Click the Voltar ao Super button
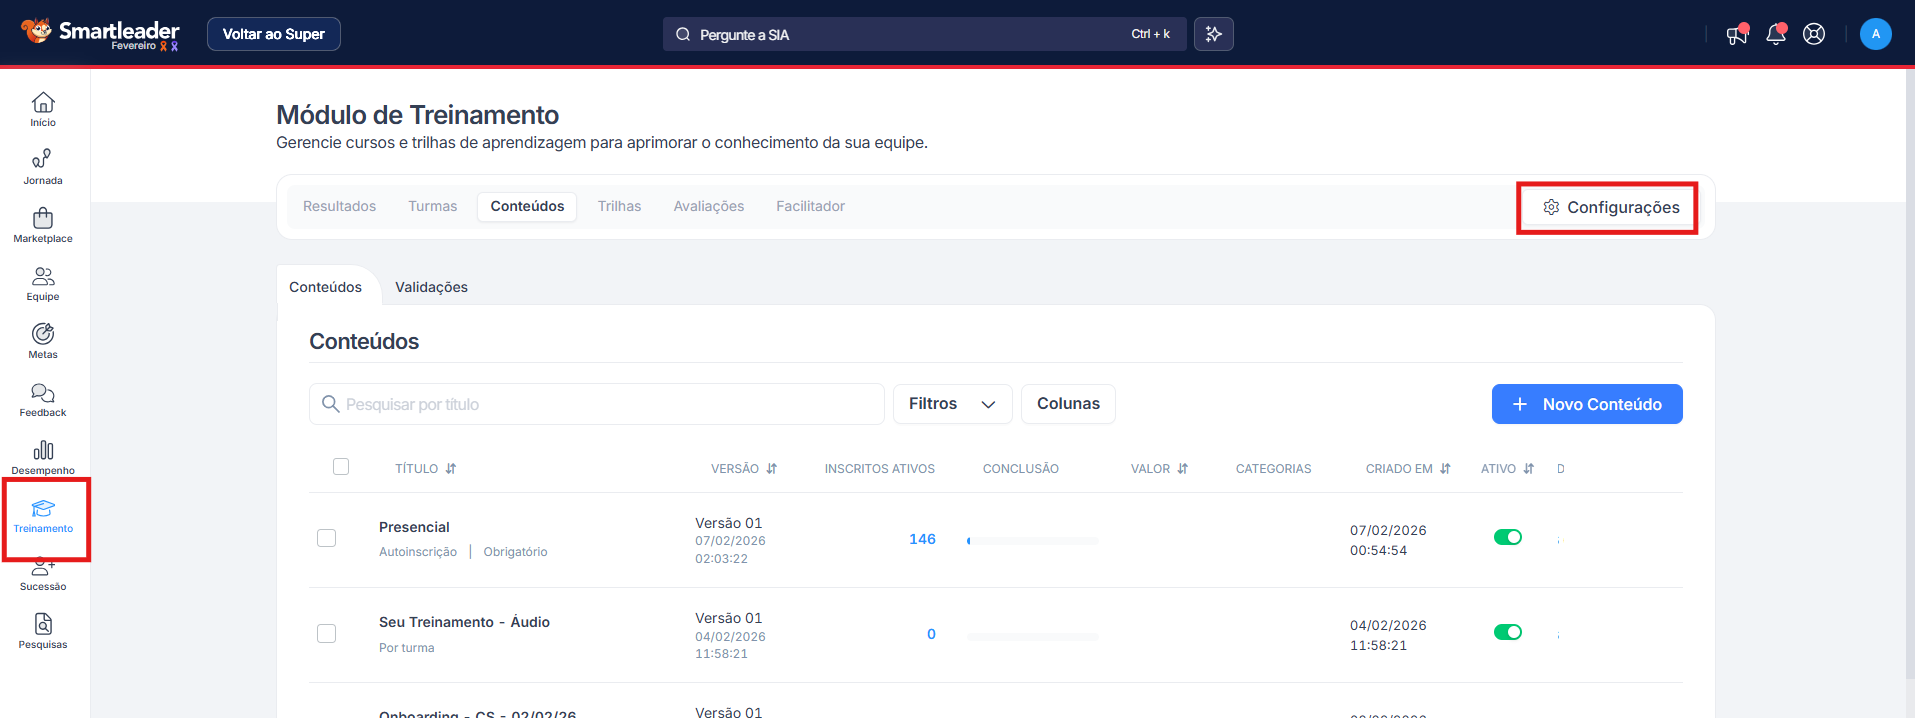The height and width of the screenshot is (718, 1915). point(273,34)
